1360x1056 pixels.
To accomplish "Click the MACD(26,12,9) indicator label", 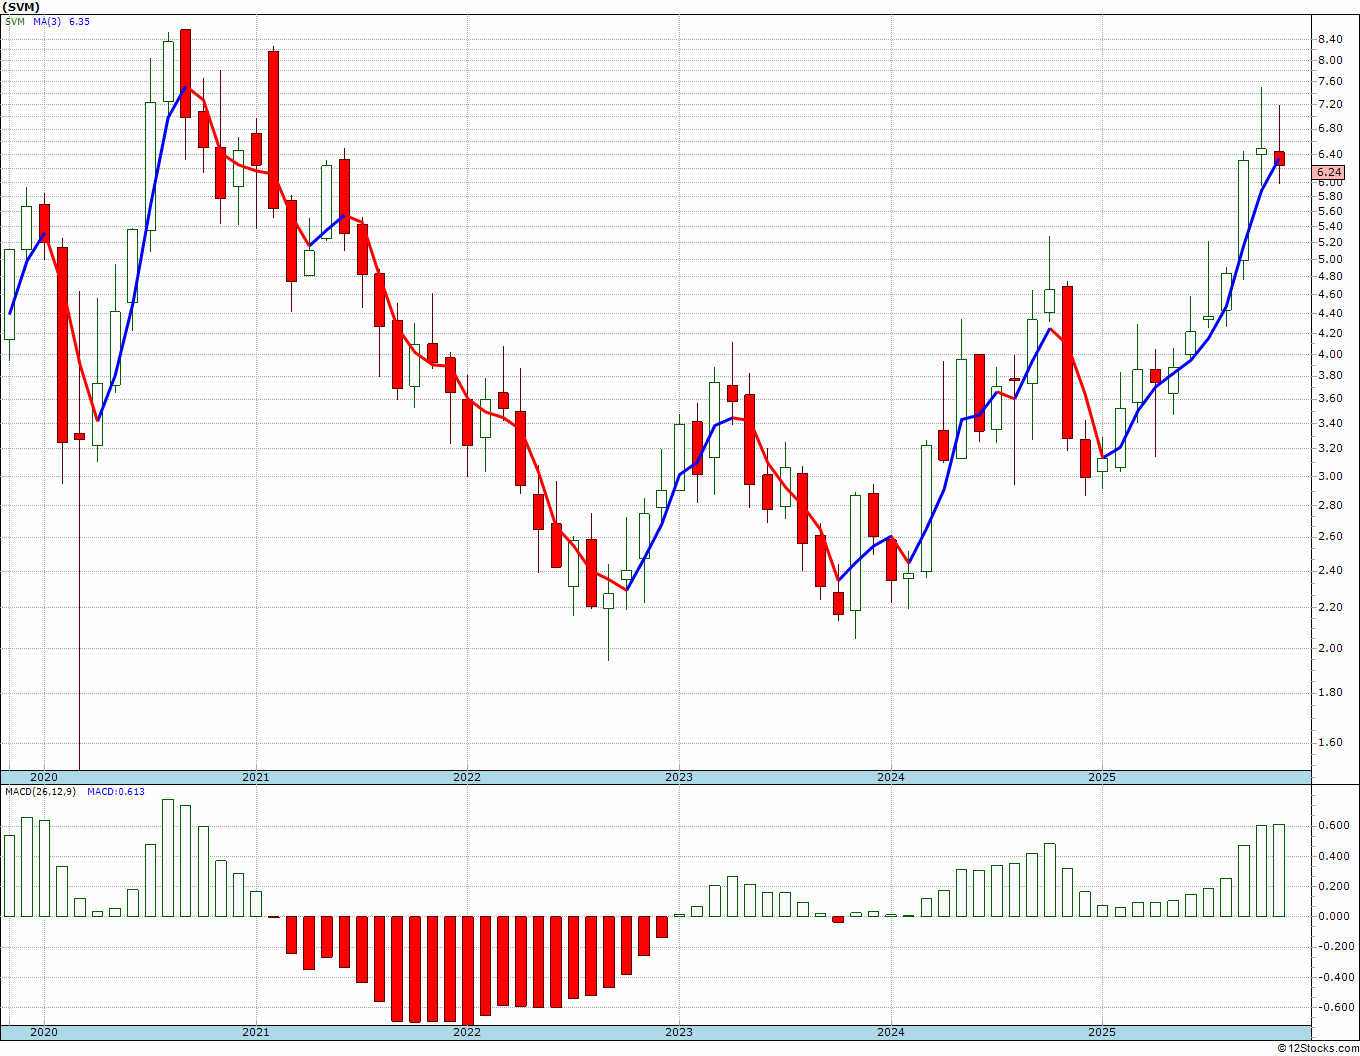I will pyautogui.click(x=42, y=792).
